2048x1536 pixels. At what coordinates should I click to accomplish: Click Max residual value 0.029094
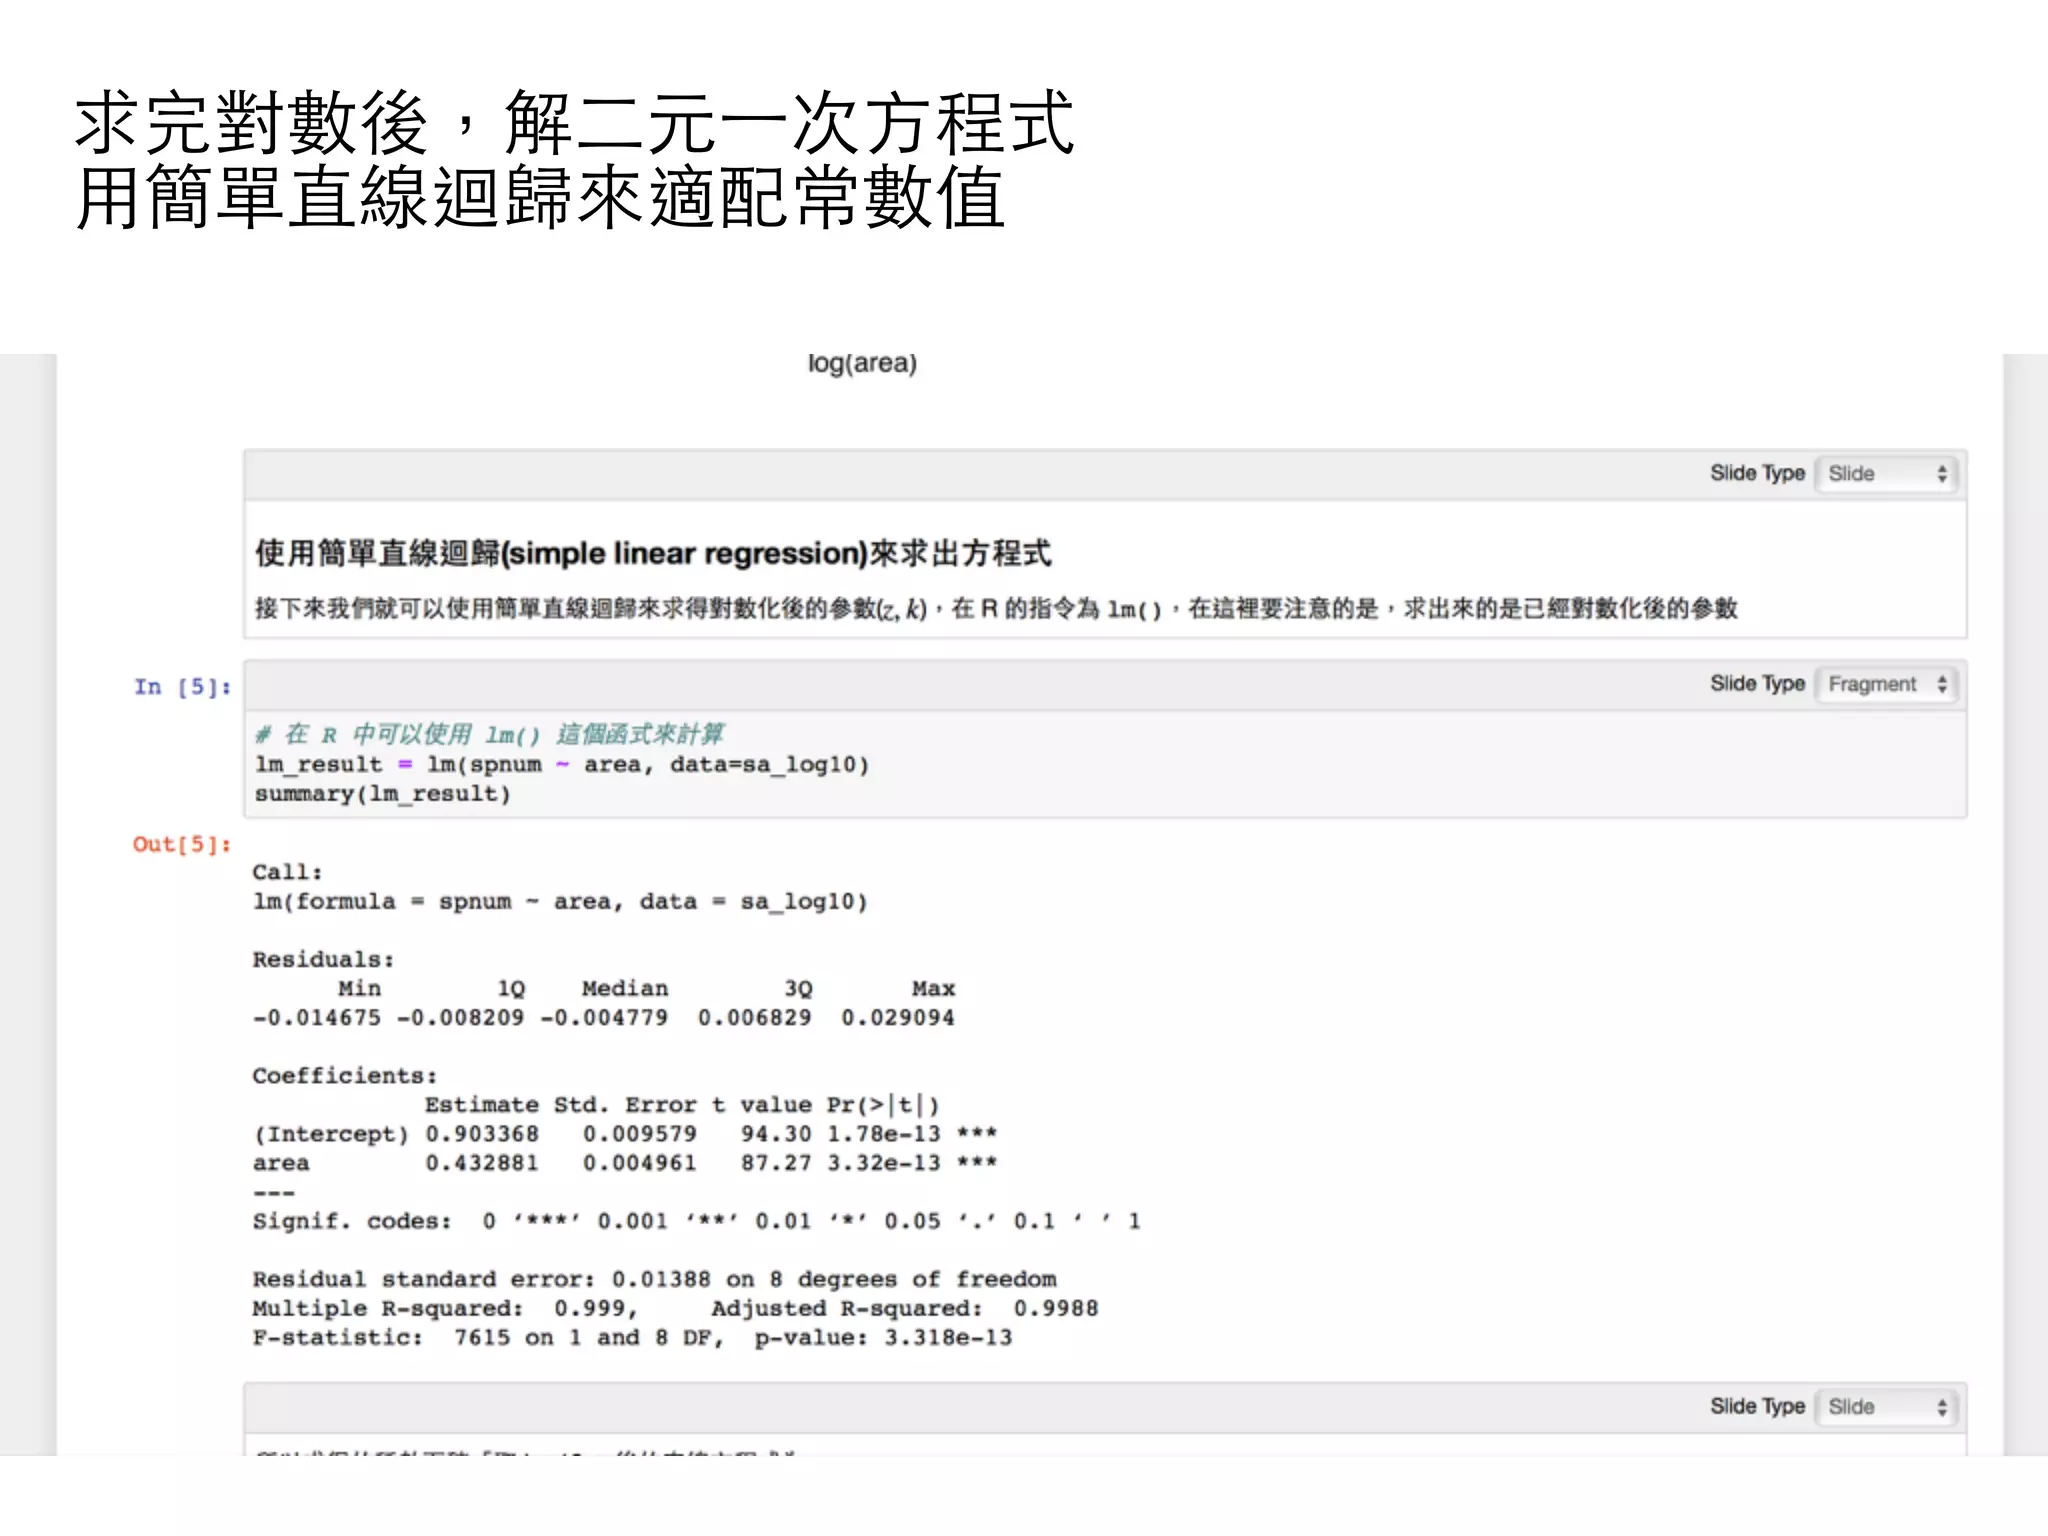point(898,1018)
